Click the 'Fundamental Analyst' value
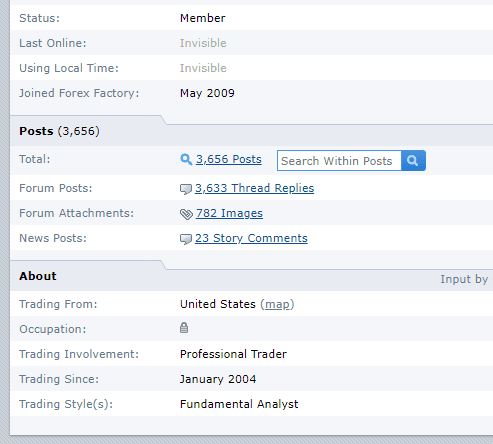 (x=239, y=404)
